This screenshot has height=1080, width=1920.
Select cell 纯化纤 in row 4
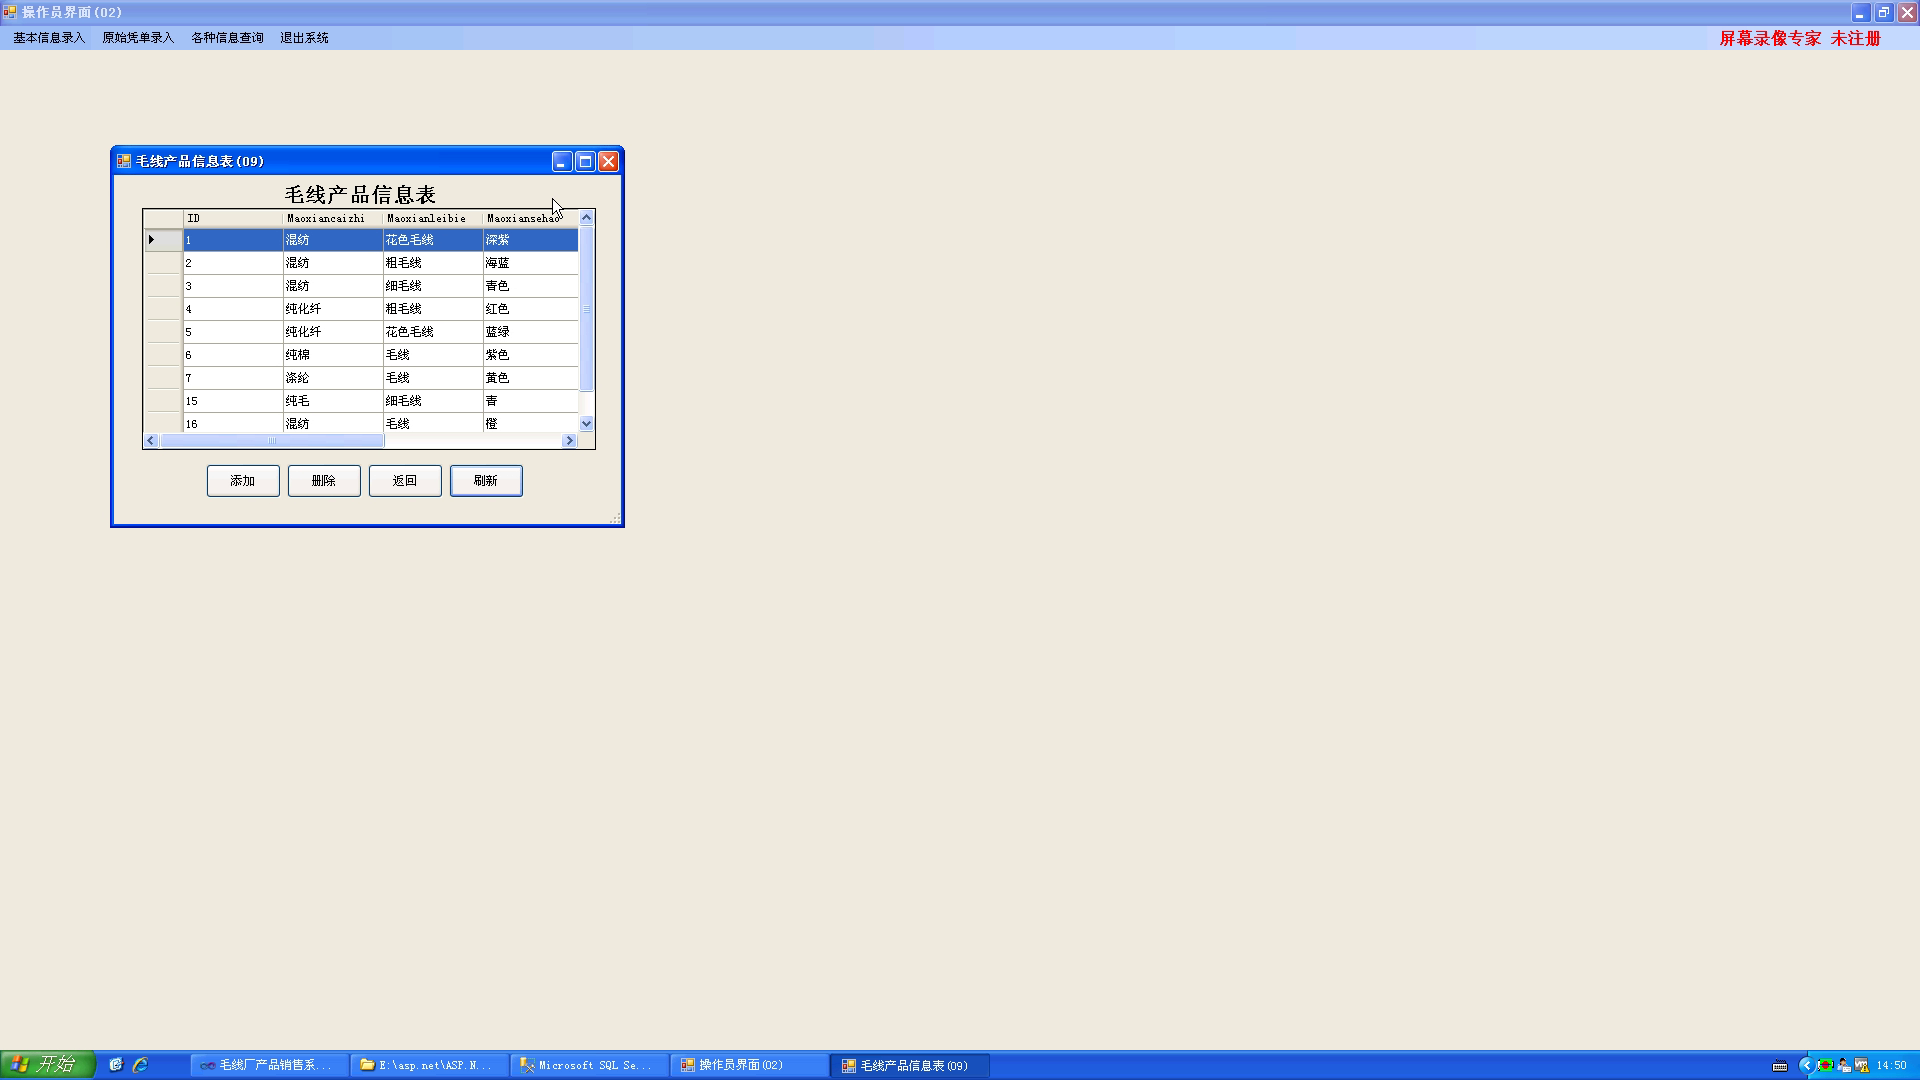pyautogui.click(x=333, y=309)
